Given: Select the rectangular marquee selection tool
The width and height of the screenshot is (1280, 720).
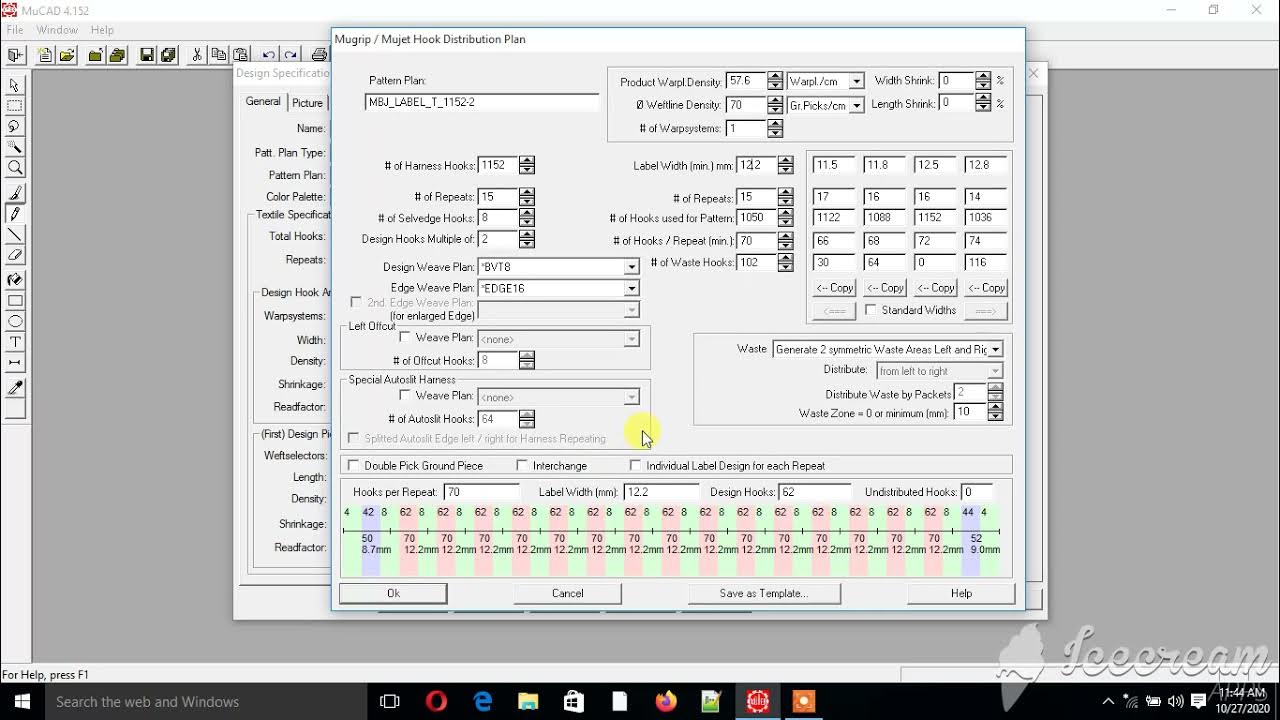Looking at the screenshot, I should click(15, 105).
